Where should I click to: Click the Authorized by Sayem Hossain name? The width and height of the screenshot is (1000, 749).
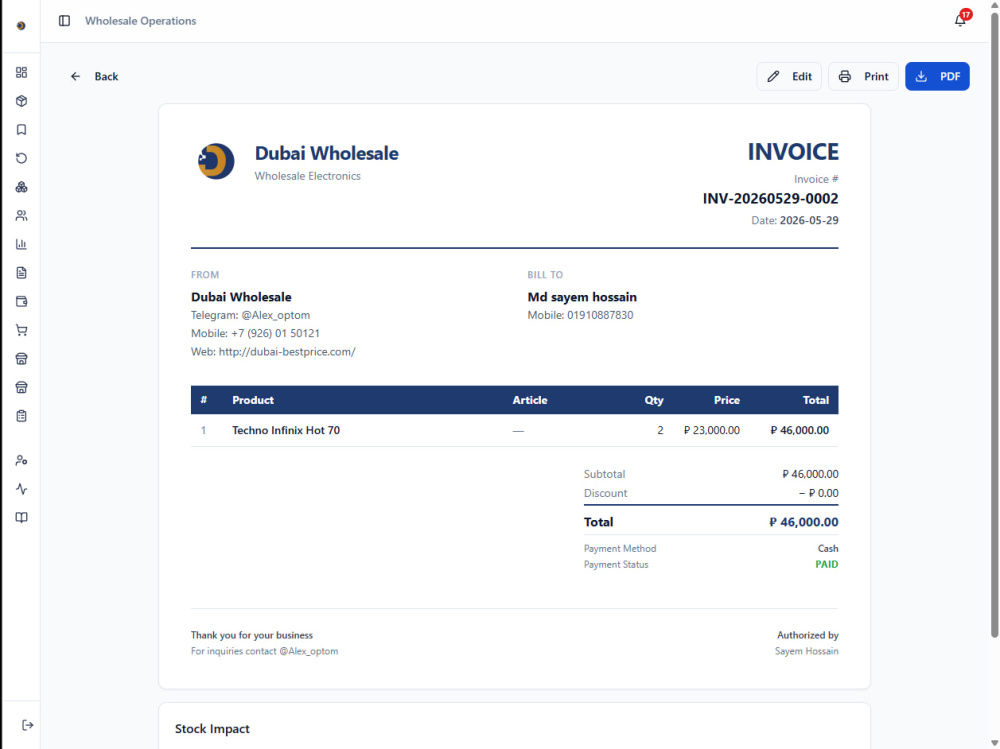[806, 651]
